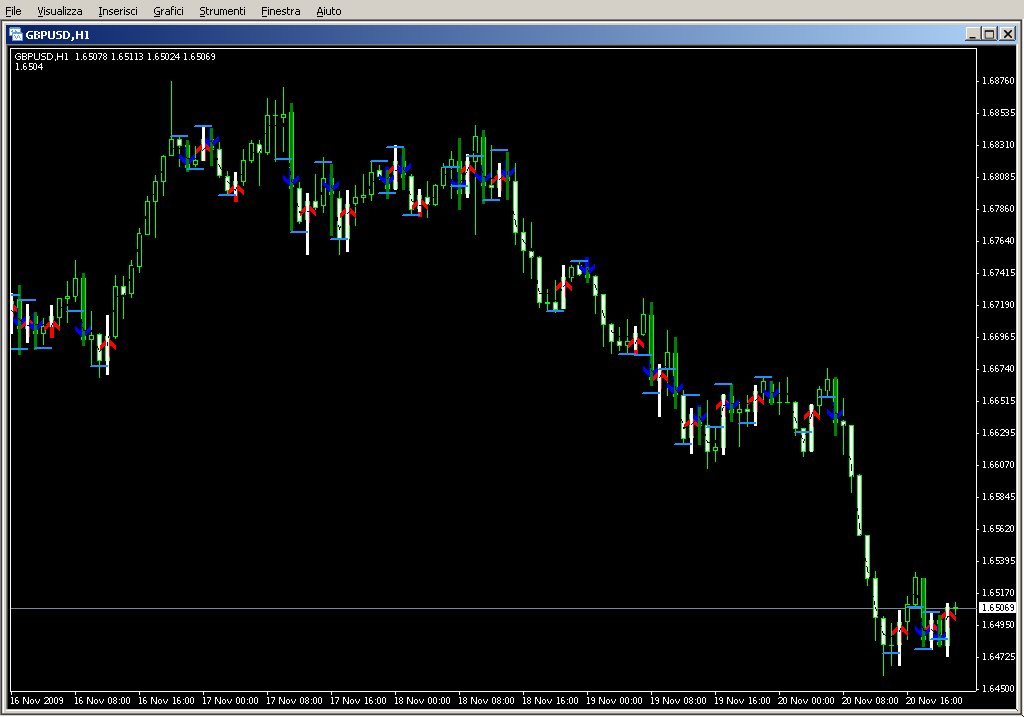This screenshot has height=717, width=1024.
Task: Click price scale value 1.68760
Action: [x=999, y=80]
